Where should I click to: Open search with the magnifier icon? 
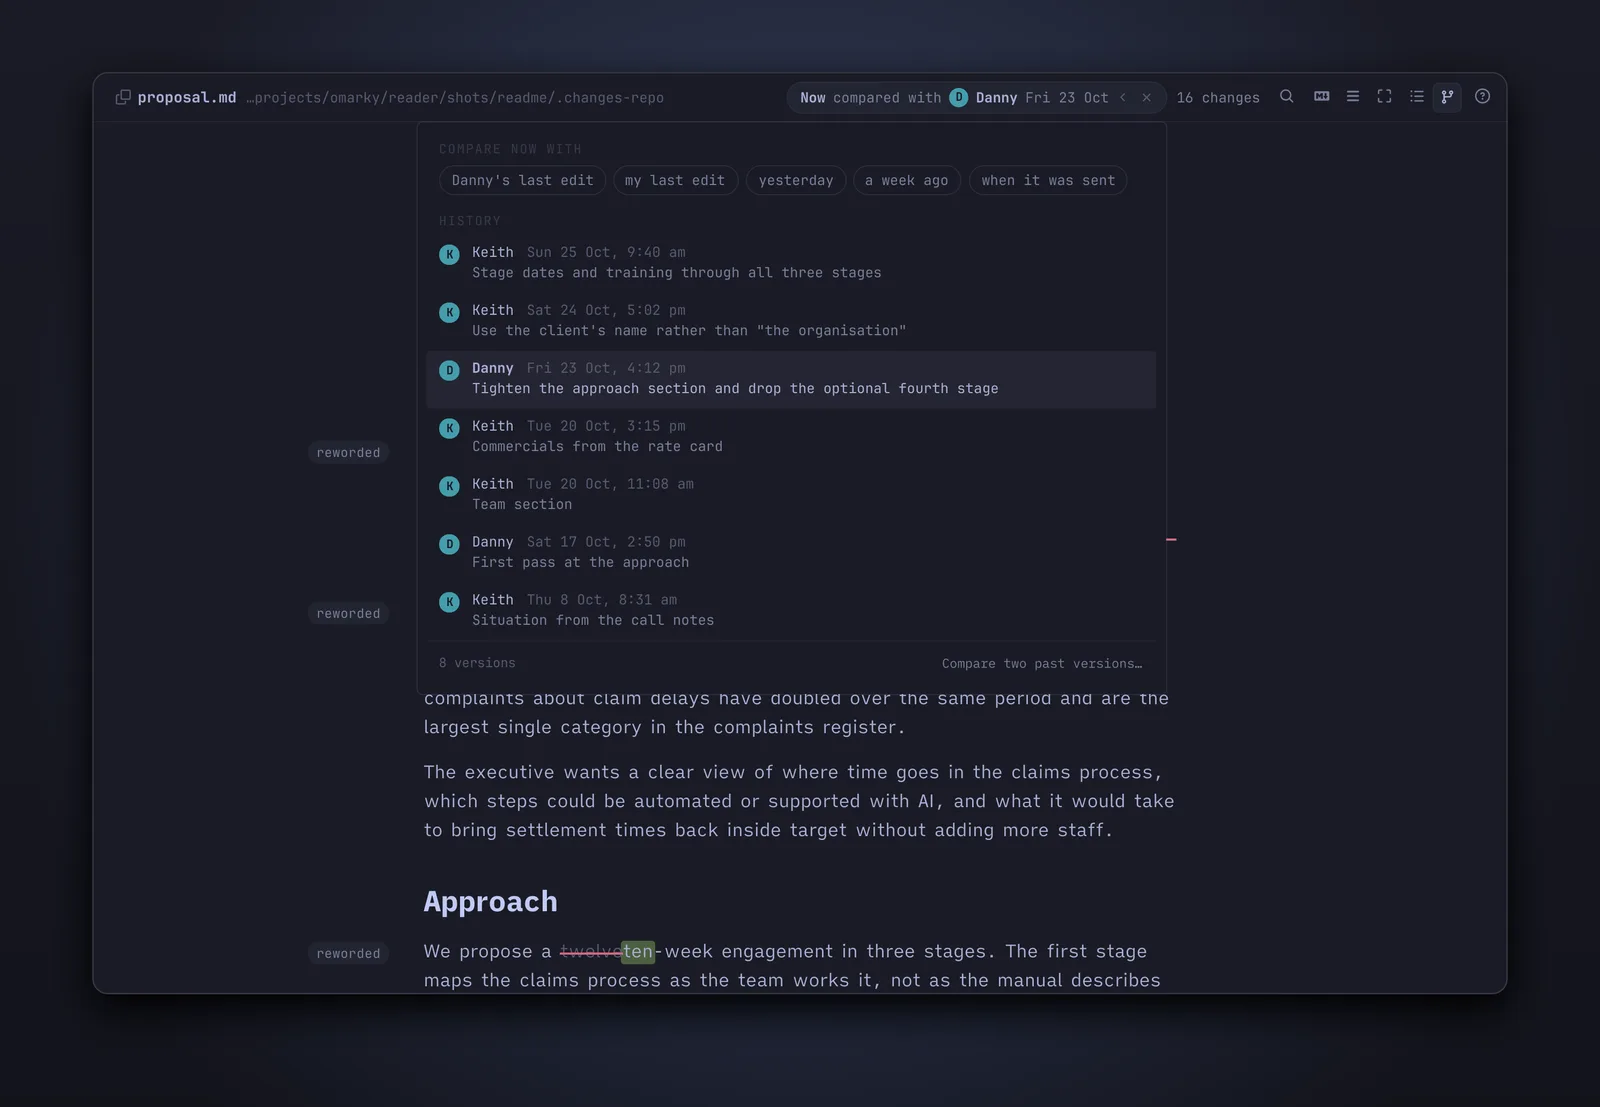coord(1287,97)
